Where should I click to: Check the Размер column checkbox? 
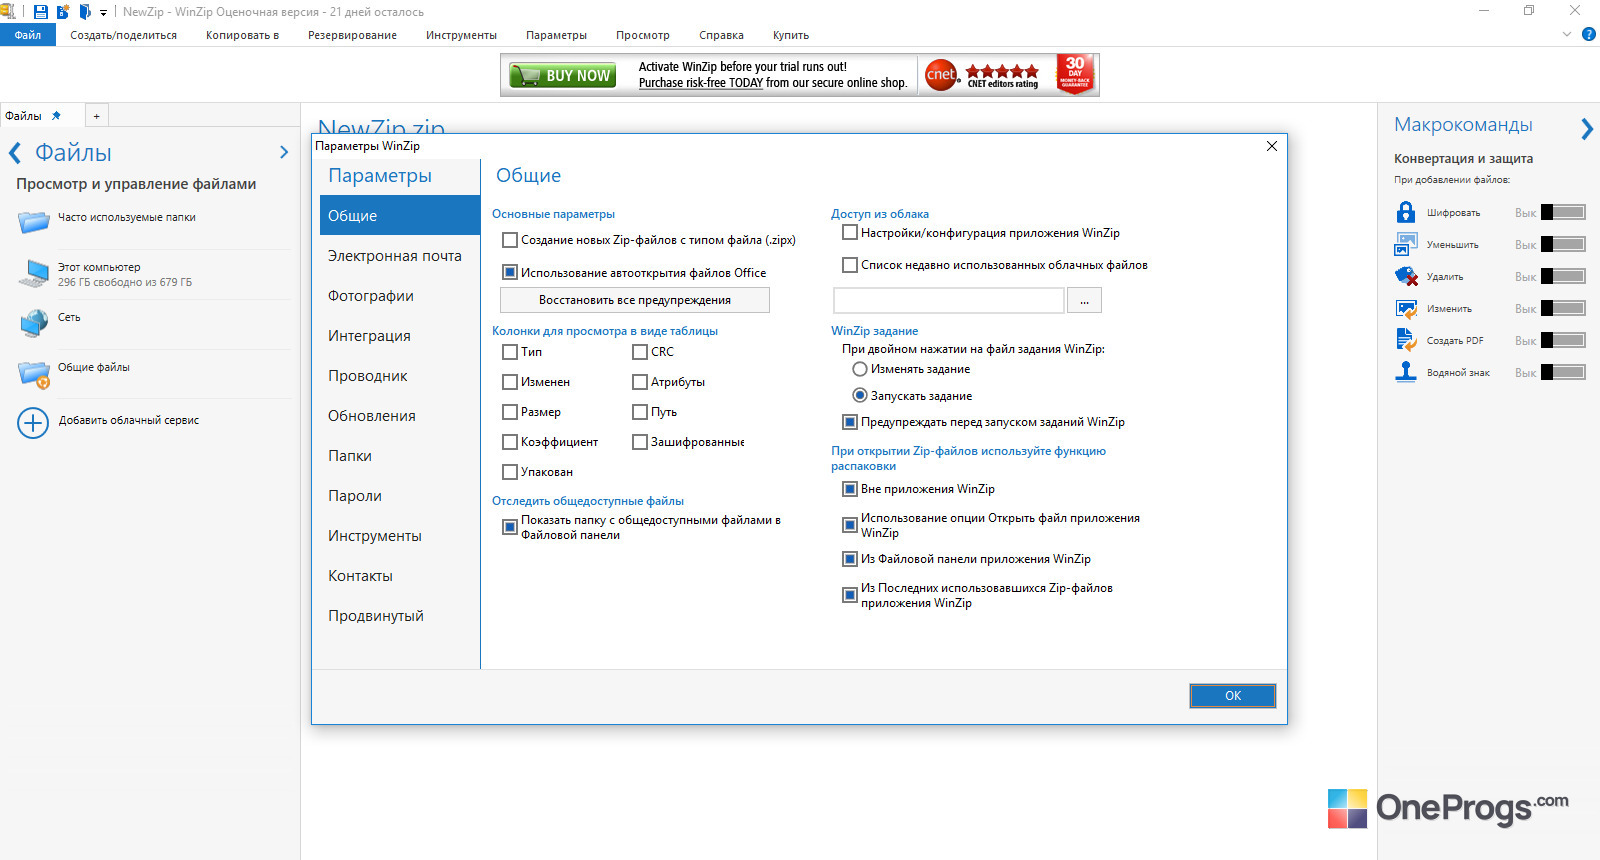coord(510,412)
